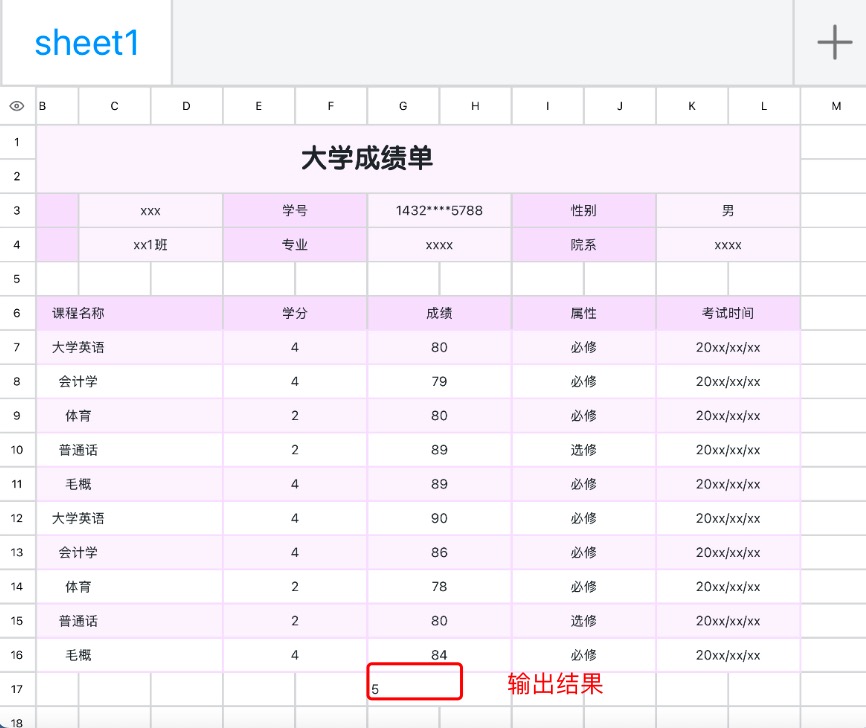Image resolution: width=866 pixels, height=728 pixels.
Task: Click credit value 2 in row 14
Action: [x=295, y=587]
